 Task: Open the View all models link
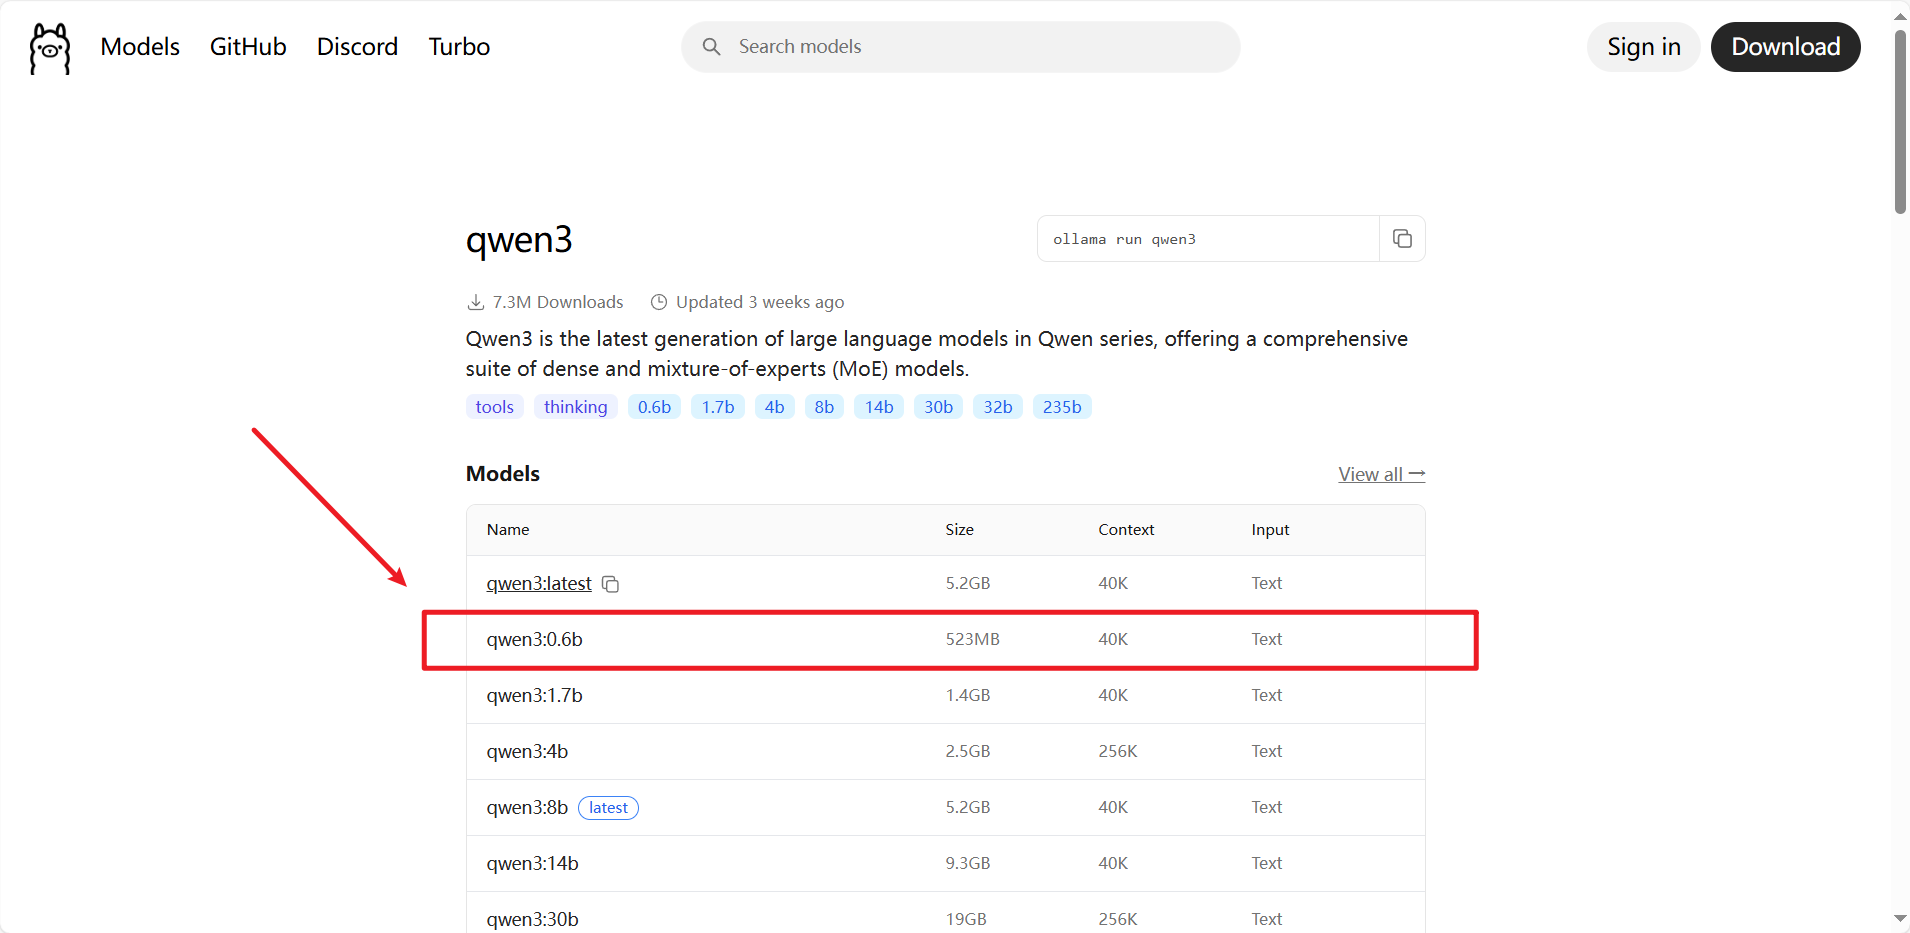point(1381,474)
